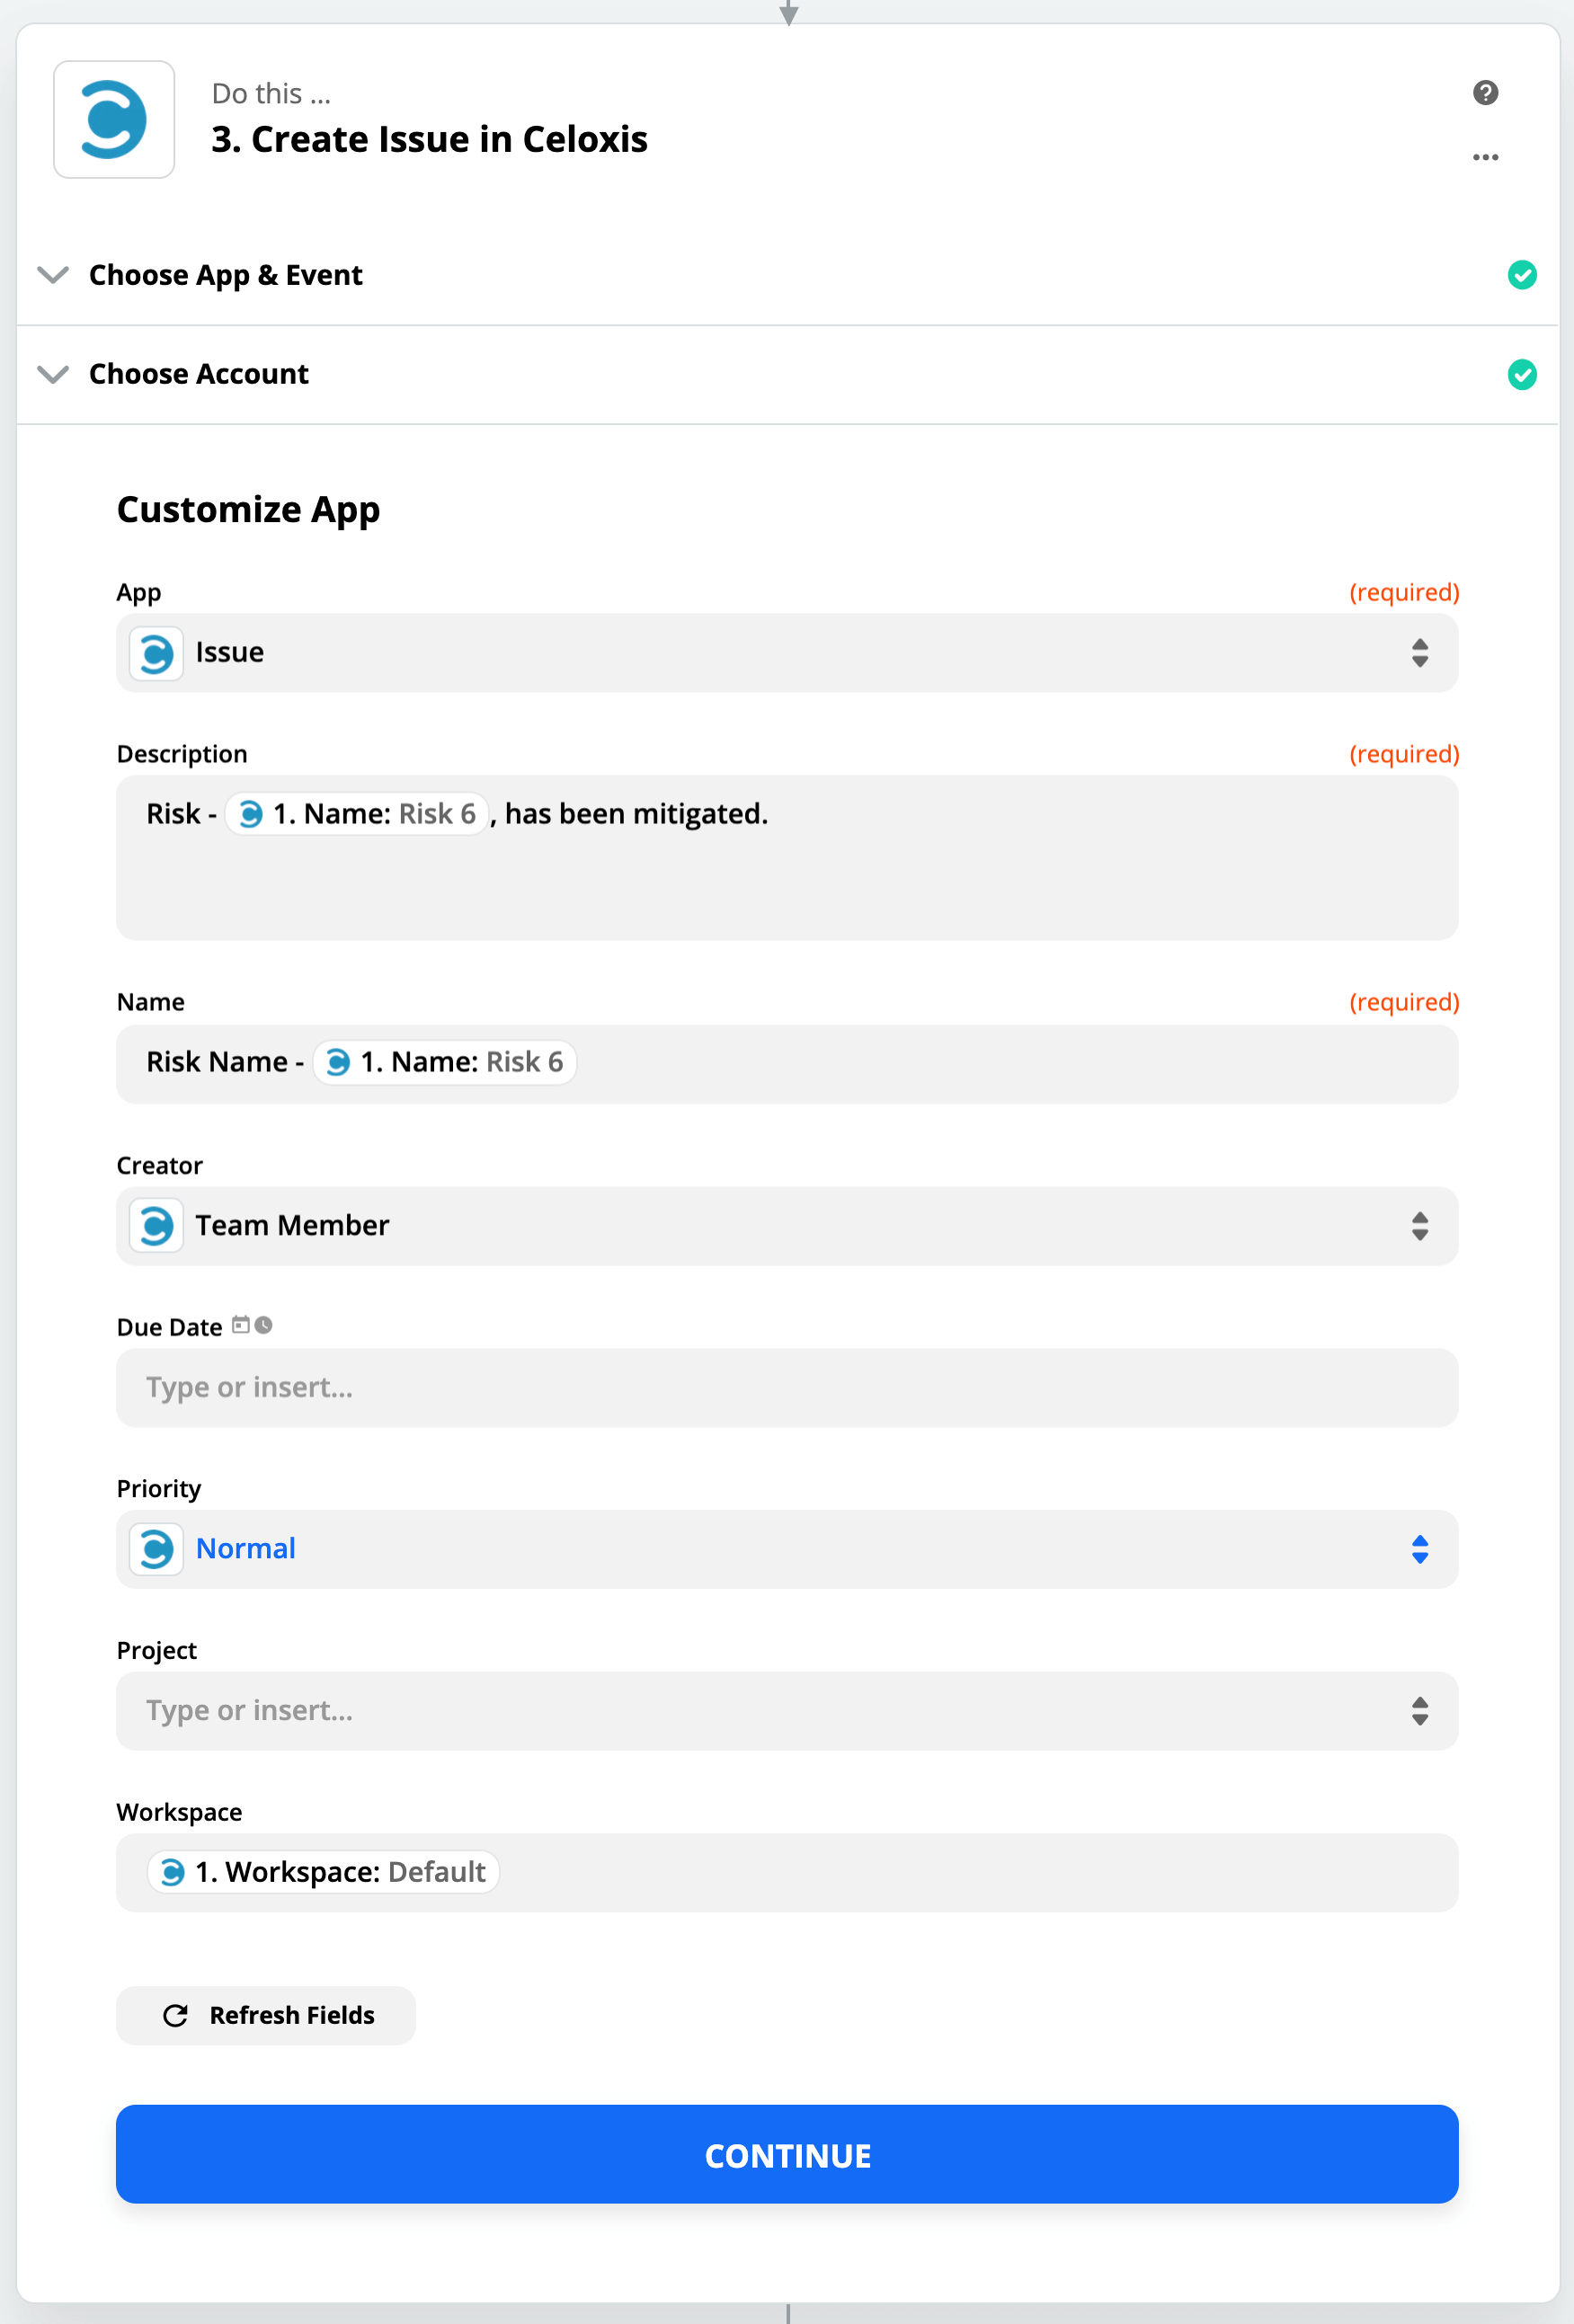This screenshot has width=1574, height=2324.
Task: Click the CONTINUE button
Action: tap(787, 2154)
